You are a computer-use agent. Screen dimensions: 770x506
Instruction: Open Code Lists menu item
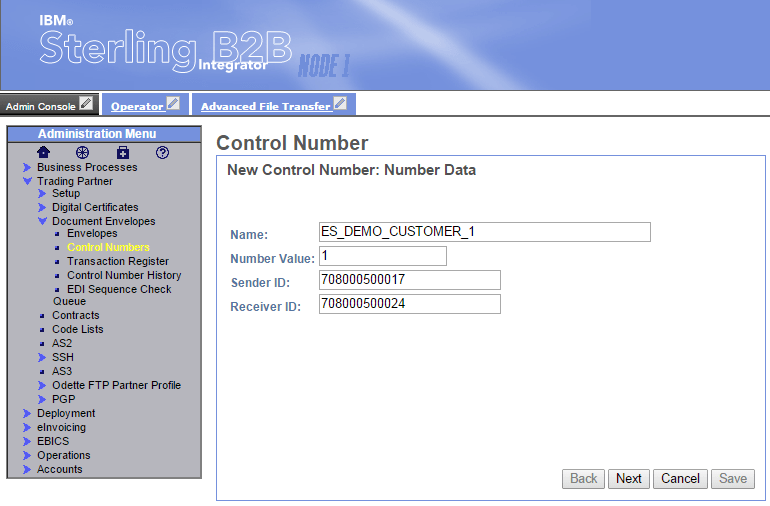coord(78,329)
